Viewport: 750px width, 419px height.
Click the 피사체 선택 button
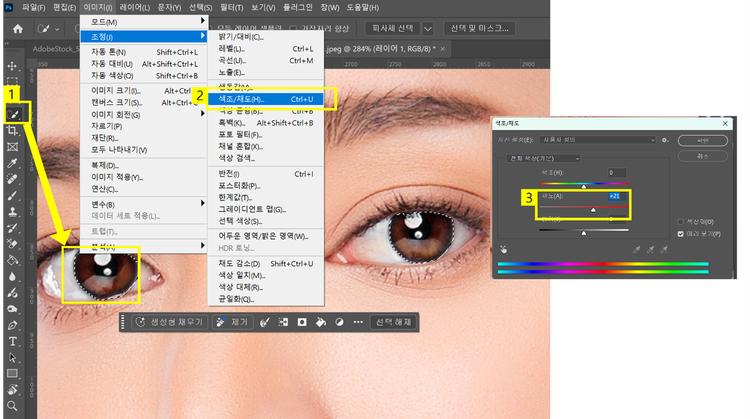(x=393, y=29)
